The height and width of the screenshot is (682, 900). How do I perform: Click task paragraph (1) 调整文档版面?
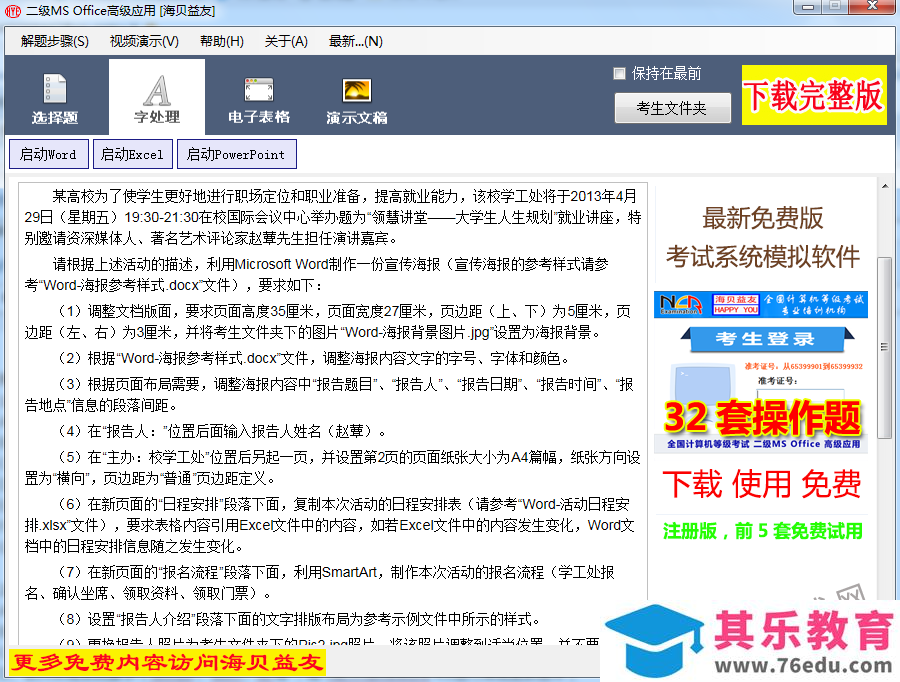(327, 321)
